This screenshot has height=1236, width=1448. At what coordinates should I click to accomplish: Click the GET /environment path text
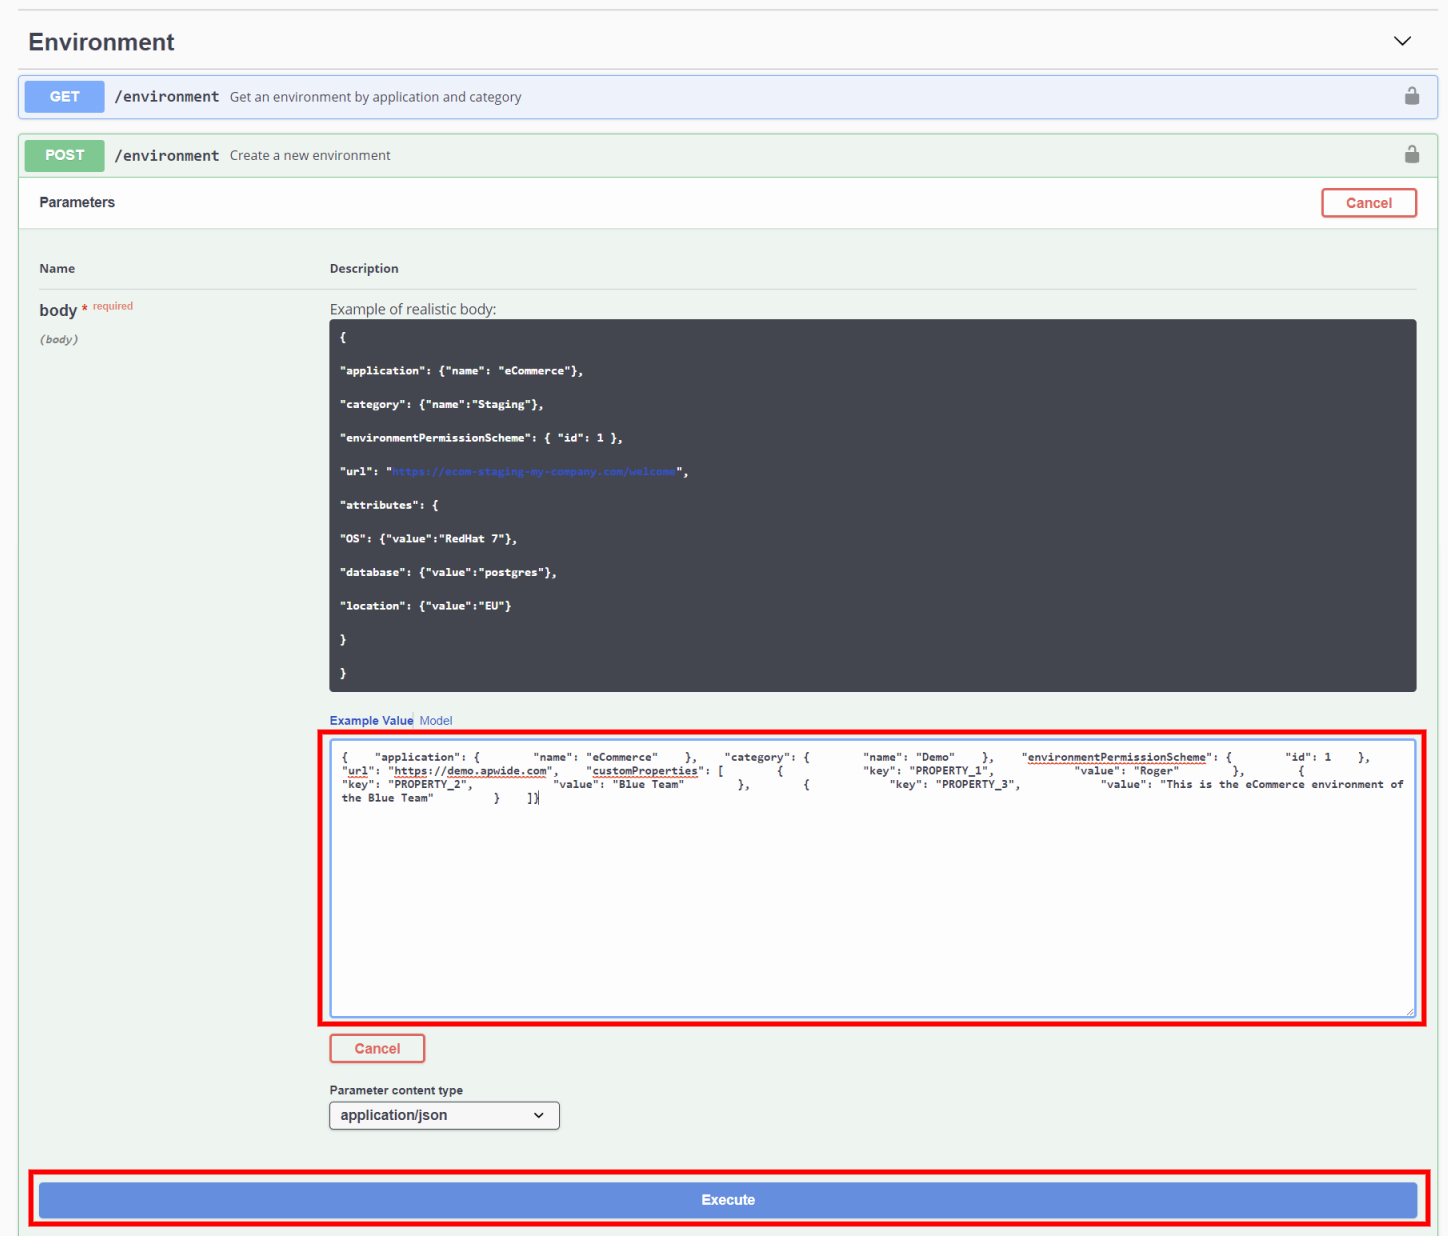(x=167, y=97)
